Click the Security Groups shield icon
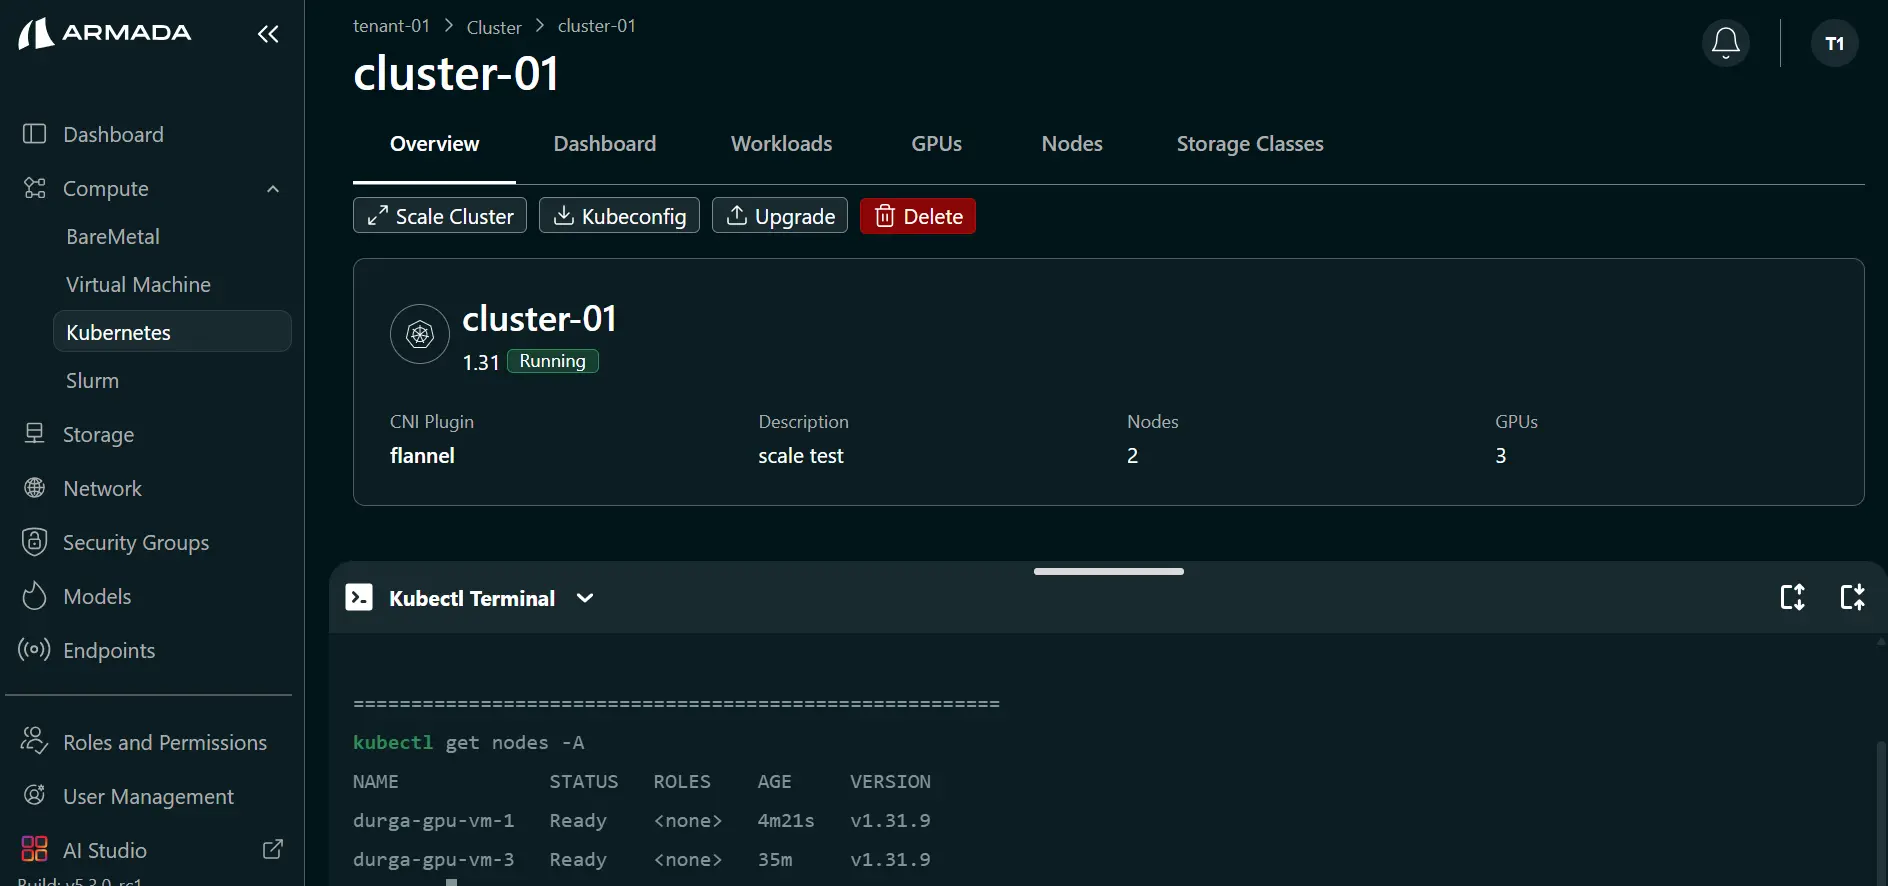This screenshot has width=1888, height=886. (x=35, y=542)
